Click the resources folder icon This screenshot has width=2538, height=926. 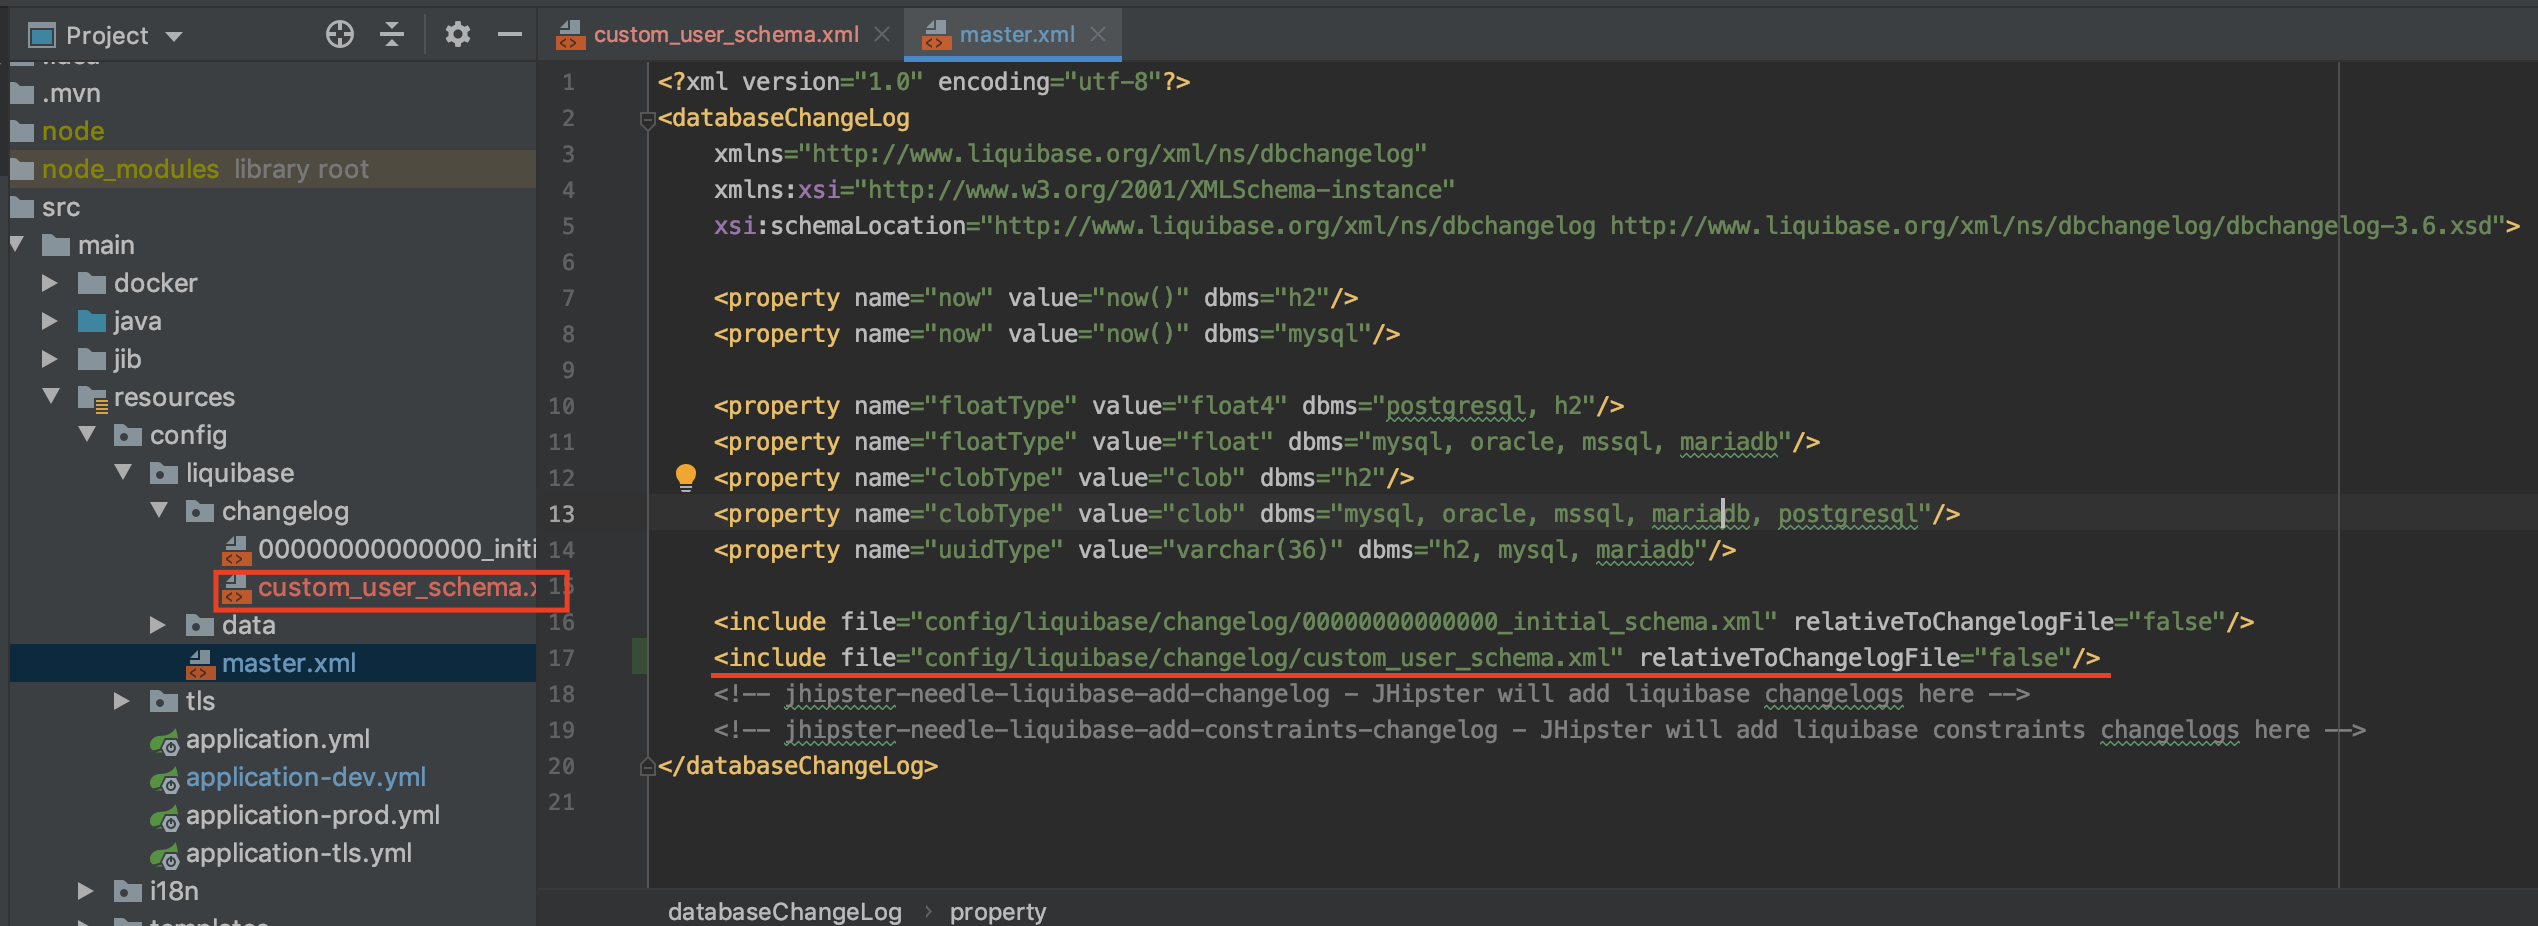(x=93, y=399)
